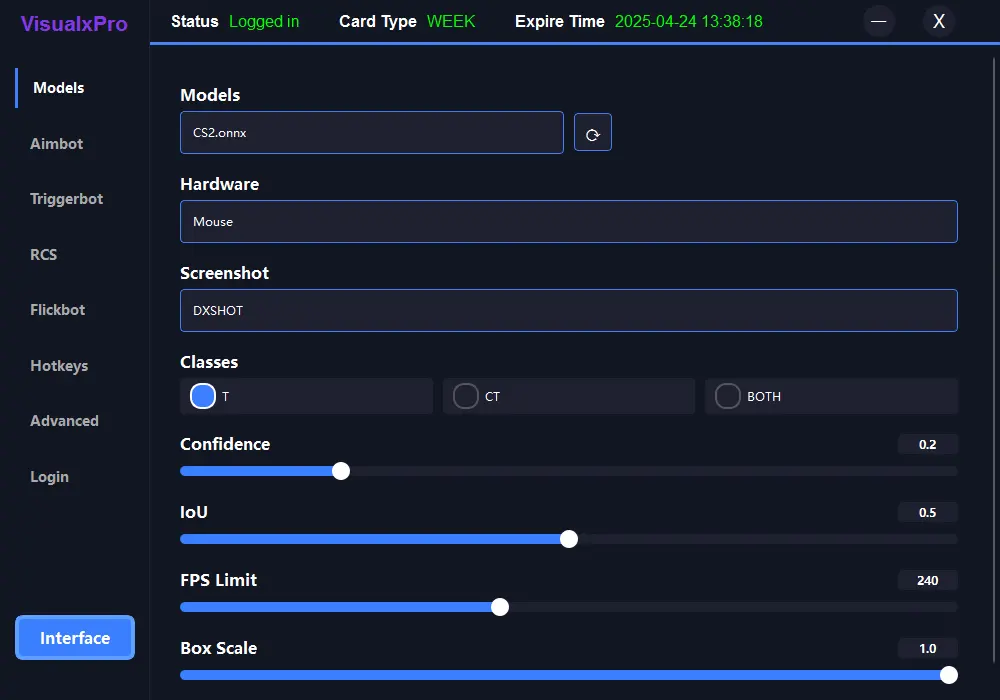The width and height of the screenshot is (1000, 700).
Task: Open the RCS section in sidebar
Action: pyautogui.click(x=44, y=255)
